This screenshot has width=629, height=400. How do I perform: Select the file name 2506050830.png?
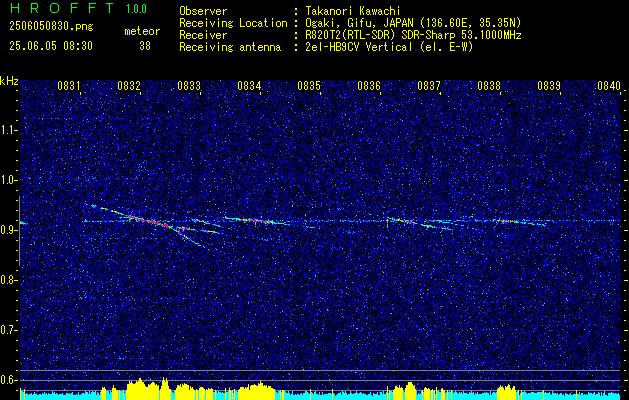click(51, 27)
